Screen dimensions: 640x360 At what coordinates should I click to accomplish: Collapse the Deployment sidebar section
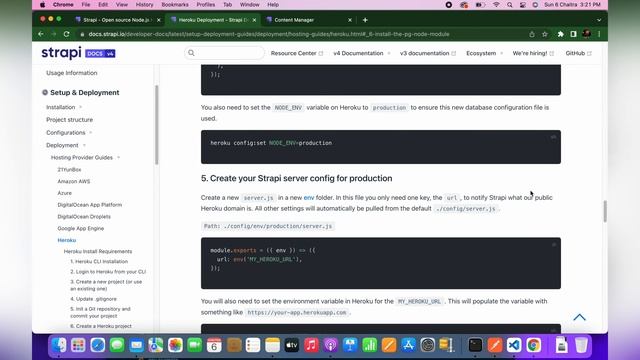pos(66,145)
